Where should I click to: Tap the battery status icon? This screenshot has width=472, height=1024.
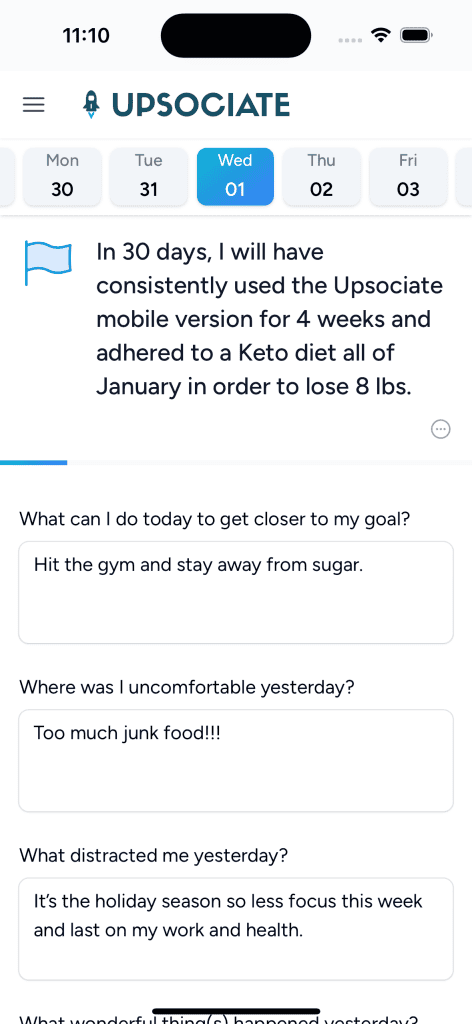pyautogui.click(x=417, y=35)
